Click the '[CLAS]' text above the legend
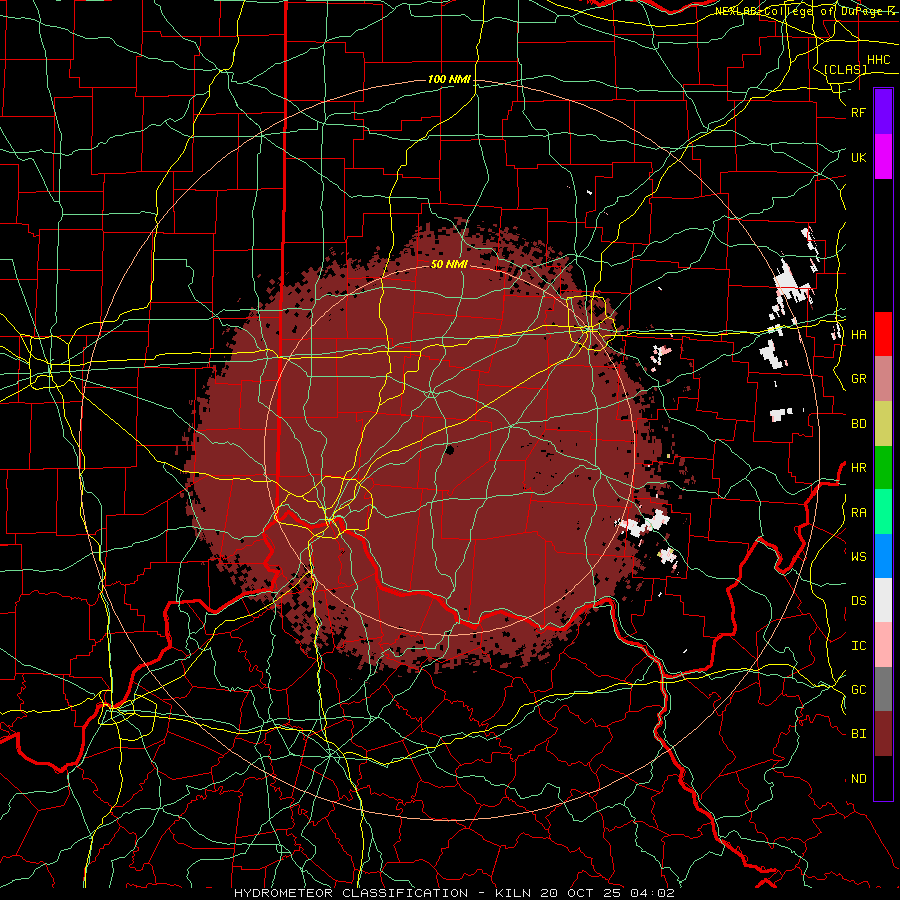Viewport: 900px width, 900px height. click(845, 69)
